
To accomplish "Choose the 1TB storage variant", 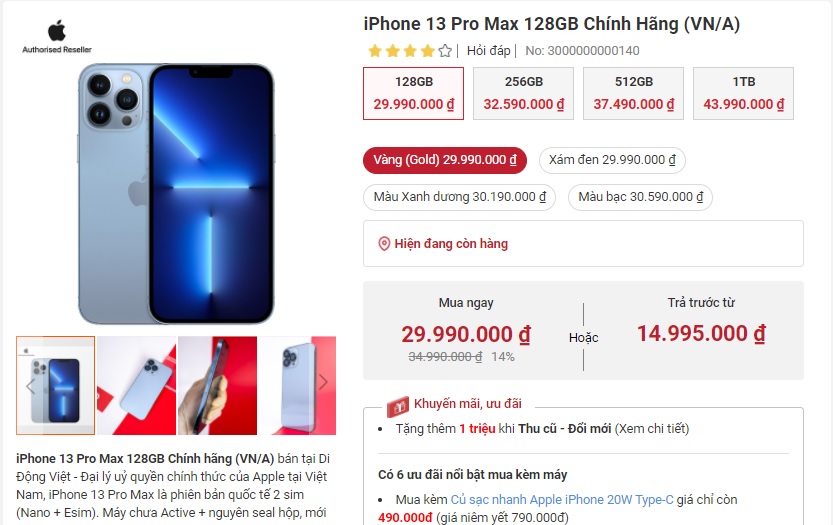I will [x=743, y=94].
